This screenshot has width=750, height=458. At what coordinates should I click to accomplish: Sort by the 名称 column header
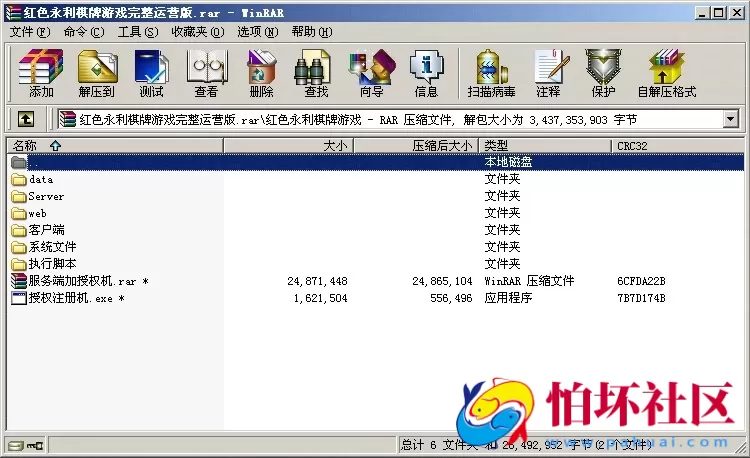point(115,145)
